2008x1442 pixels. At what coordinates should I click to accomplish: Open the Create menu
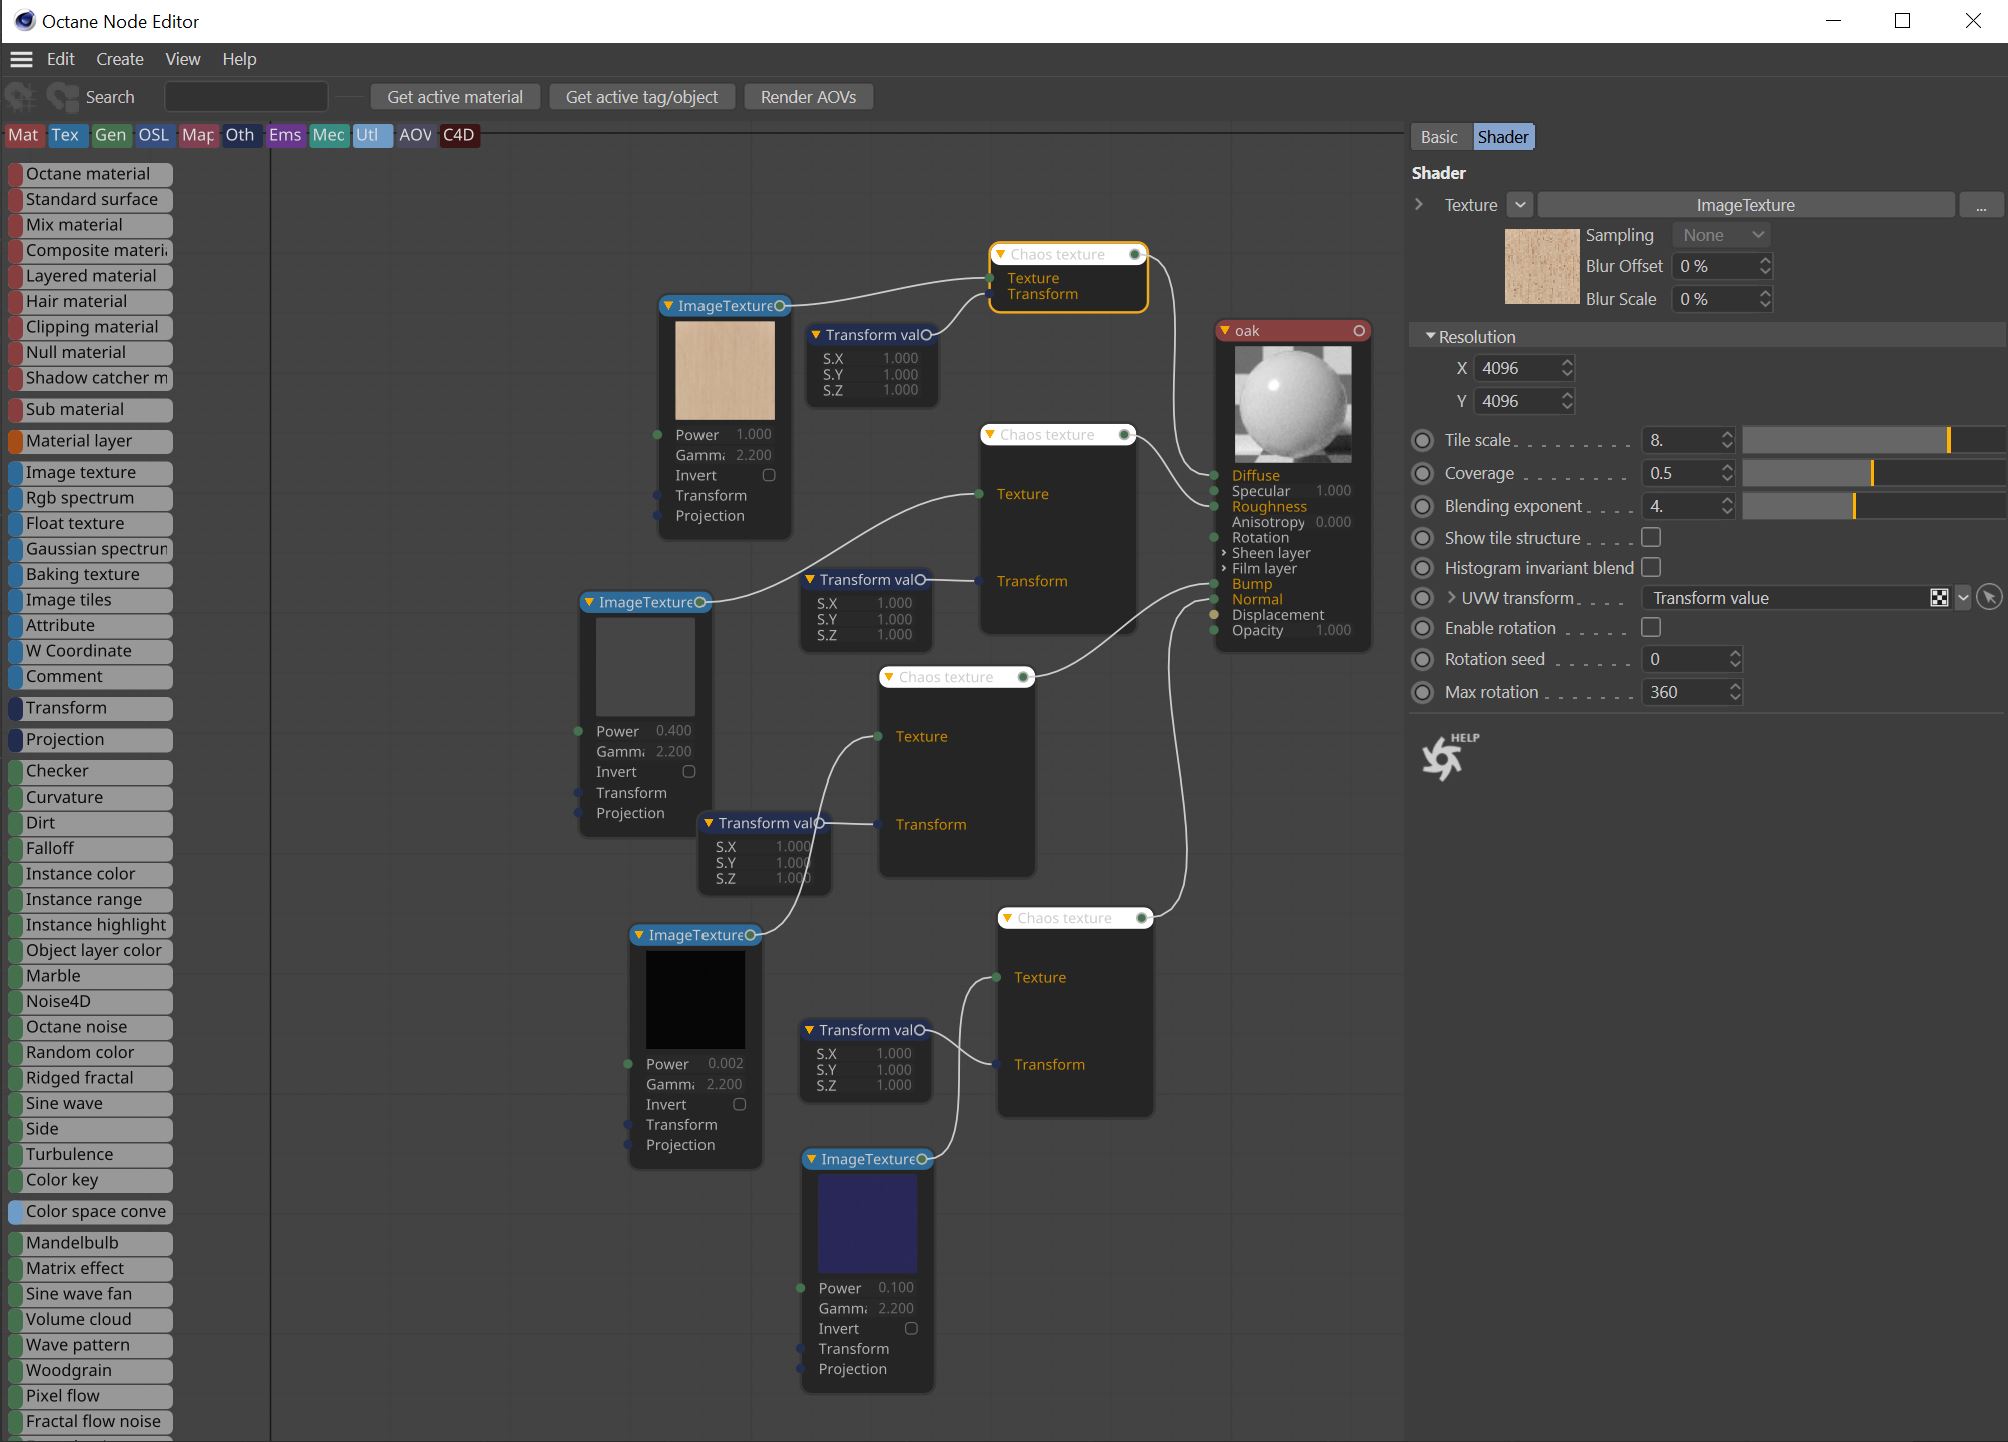(119, 59)
